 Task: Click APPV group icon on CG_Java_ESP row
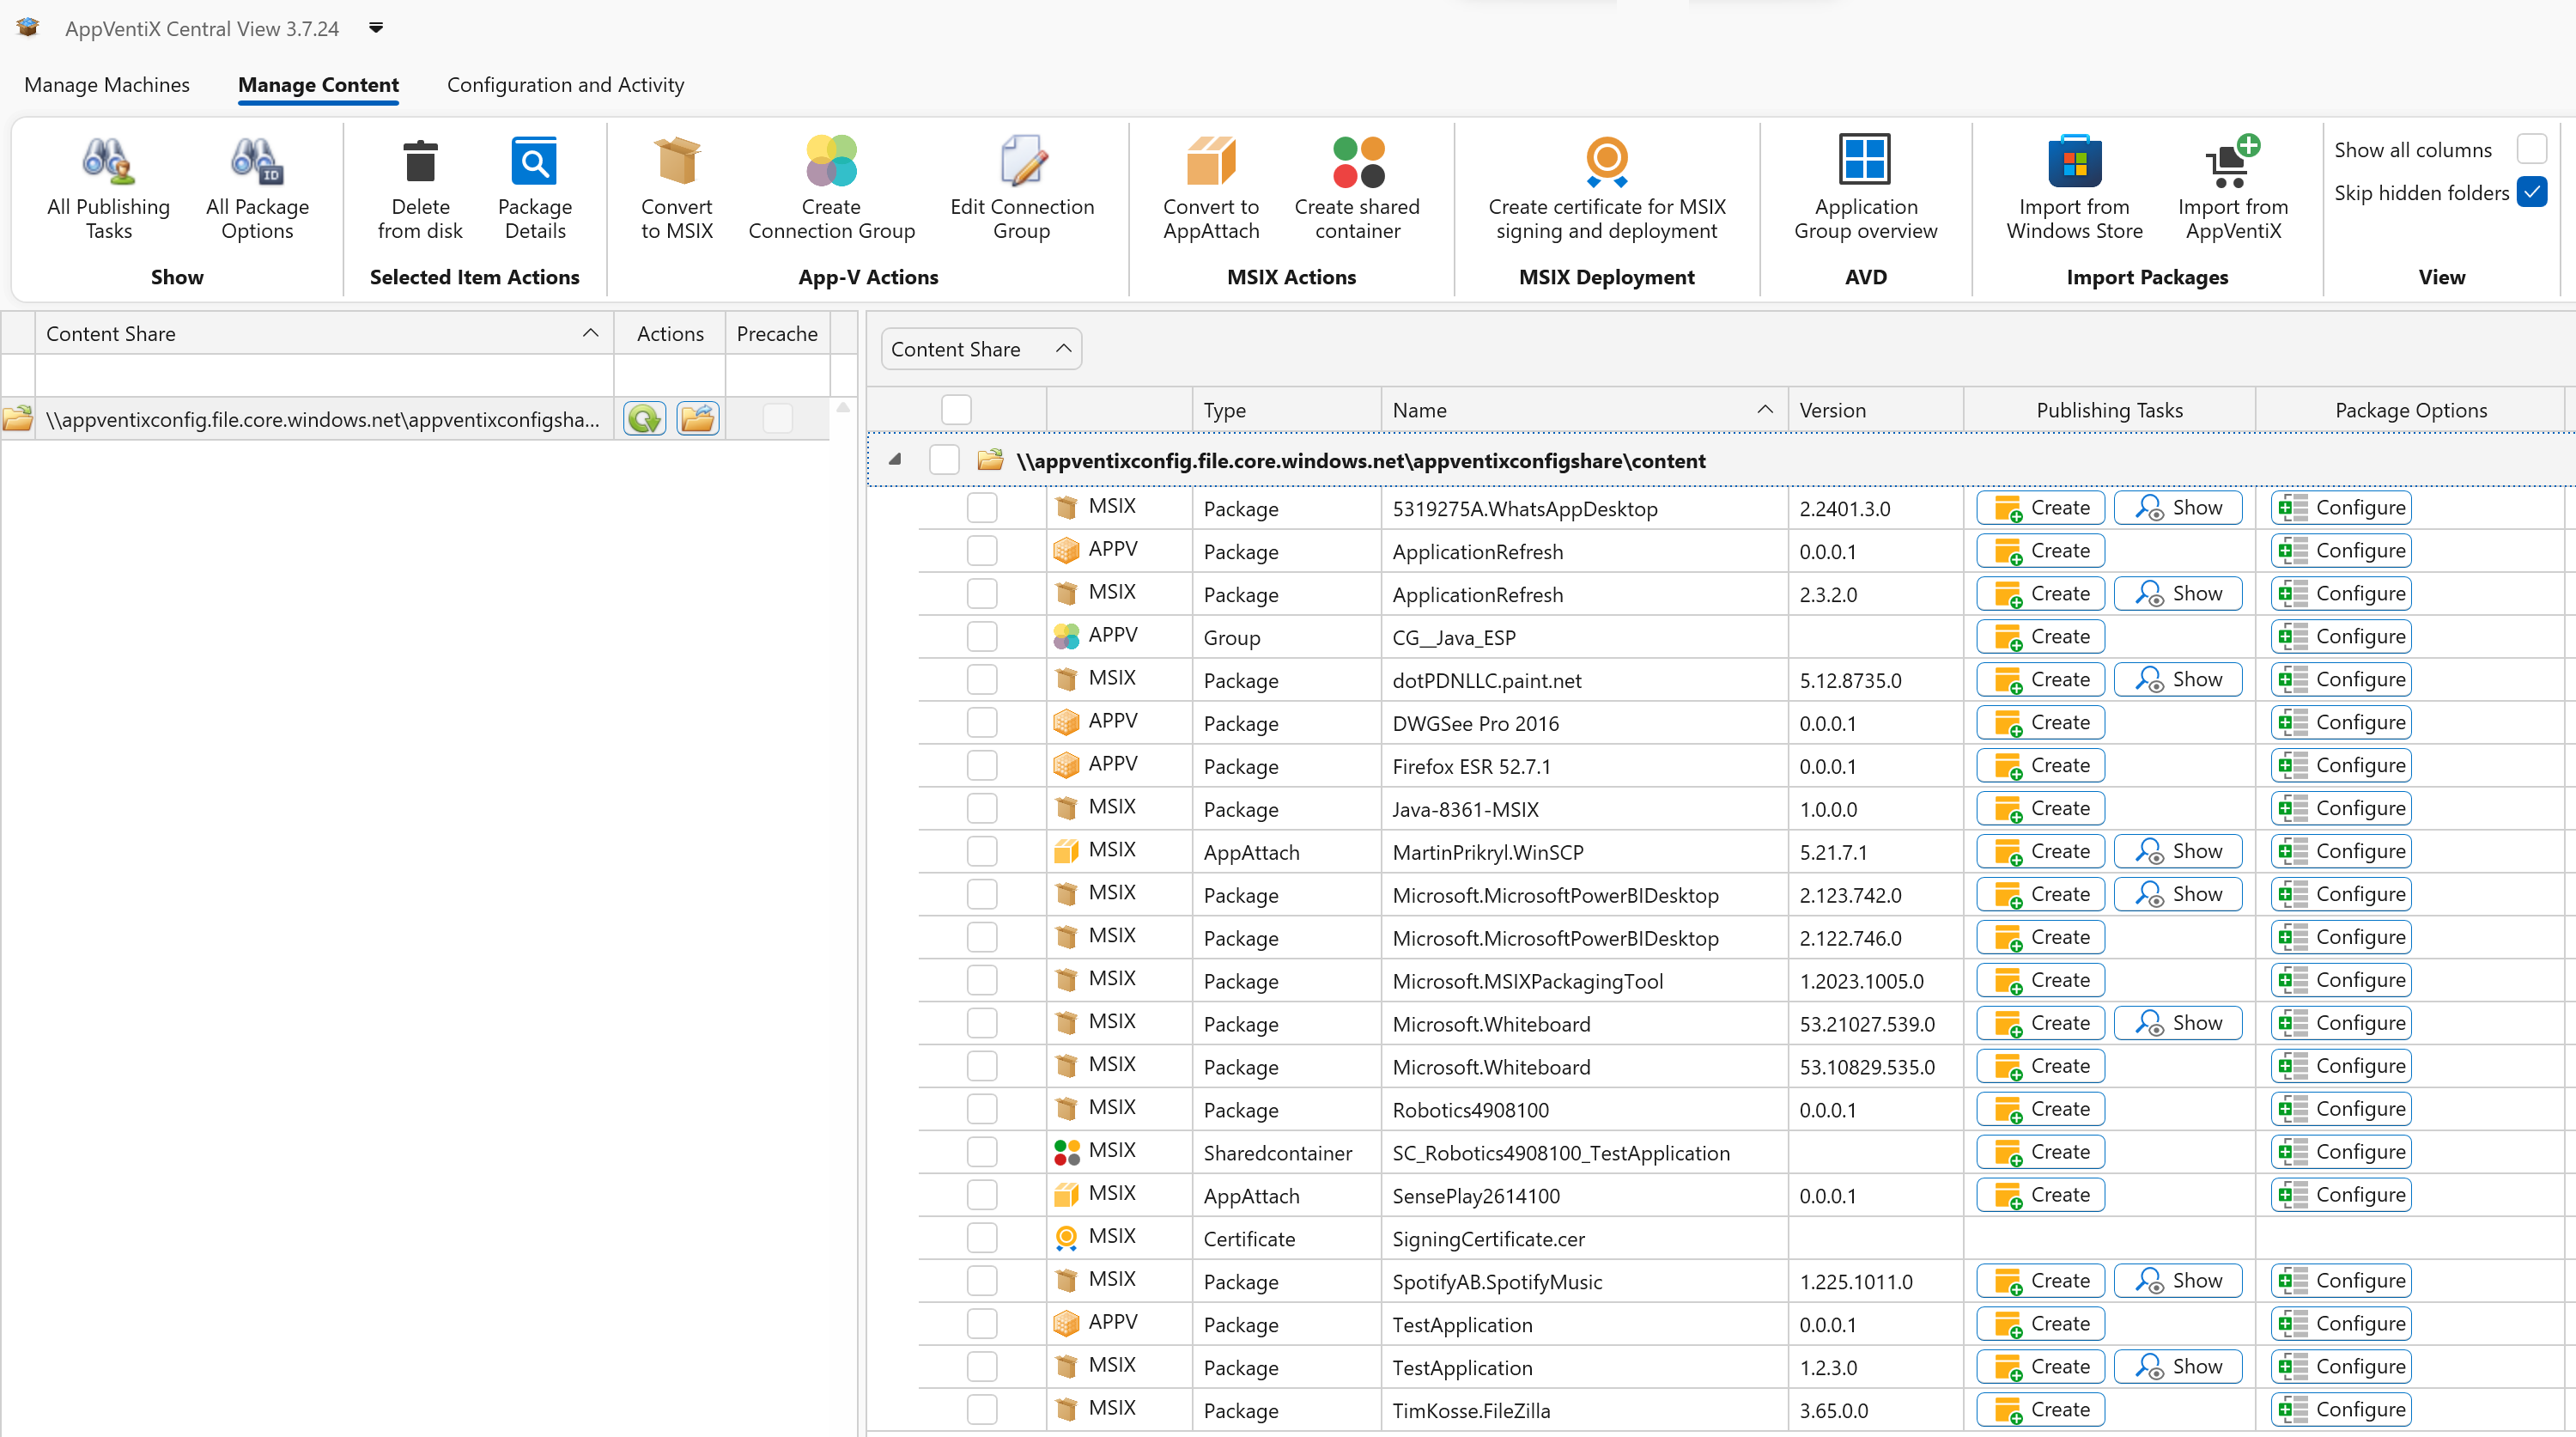(1066, 636)
